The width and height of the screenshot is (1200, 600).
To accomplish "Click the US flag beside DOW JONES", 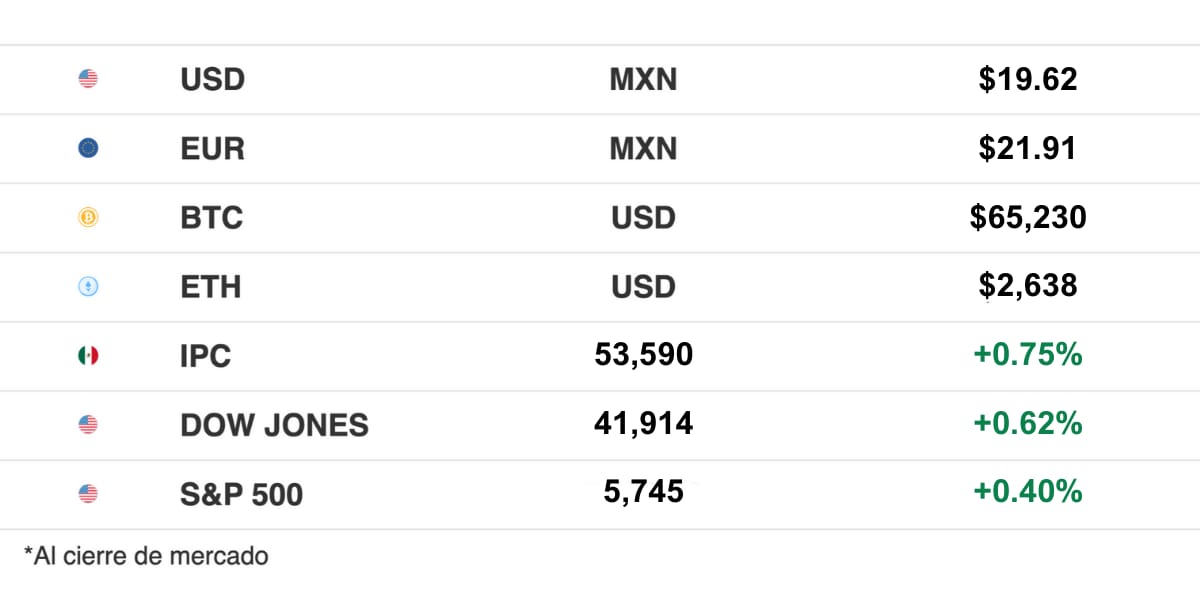I will point(88,425).
